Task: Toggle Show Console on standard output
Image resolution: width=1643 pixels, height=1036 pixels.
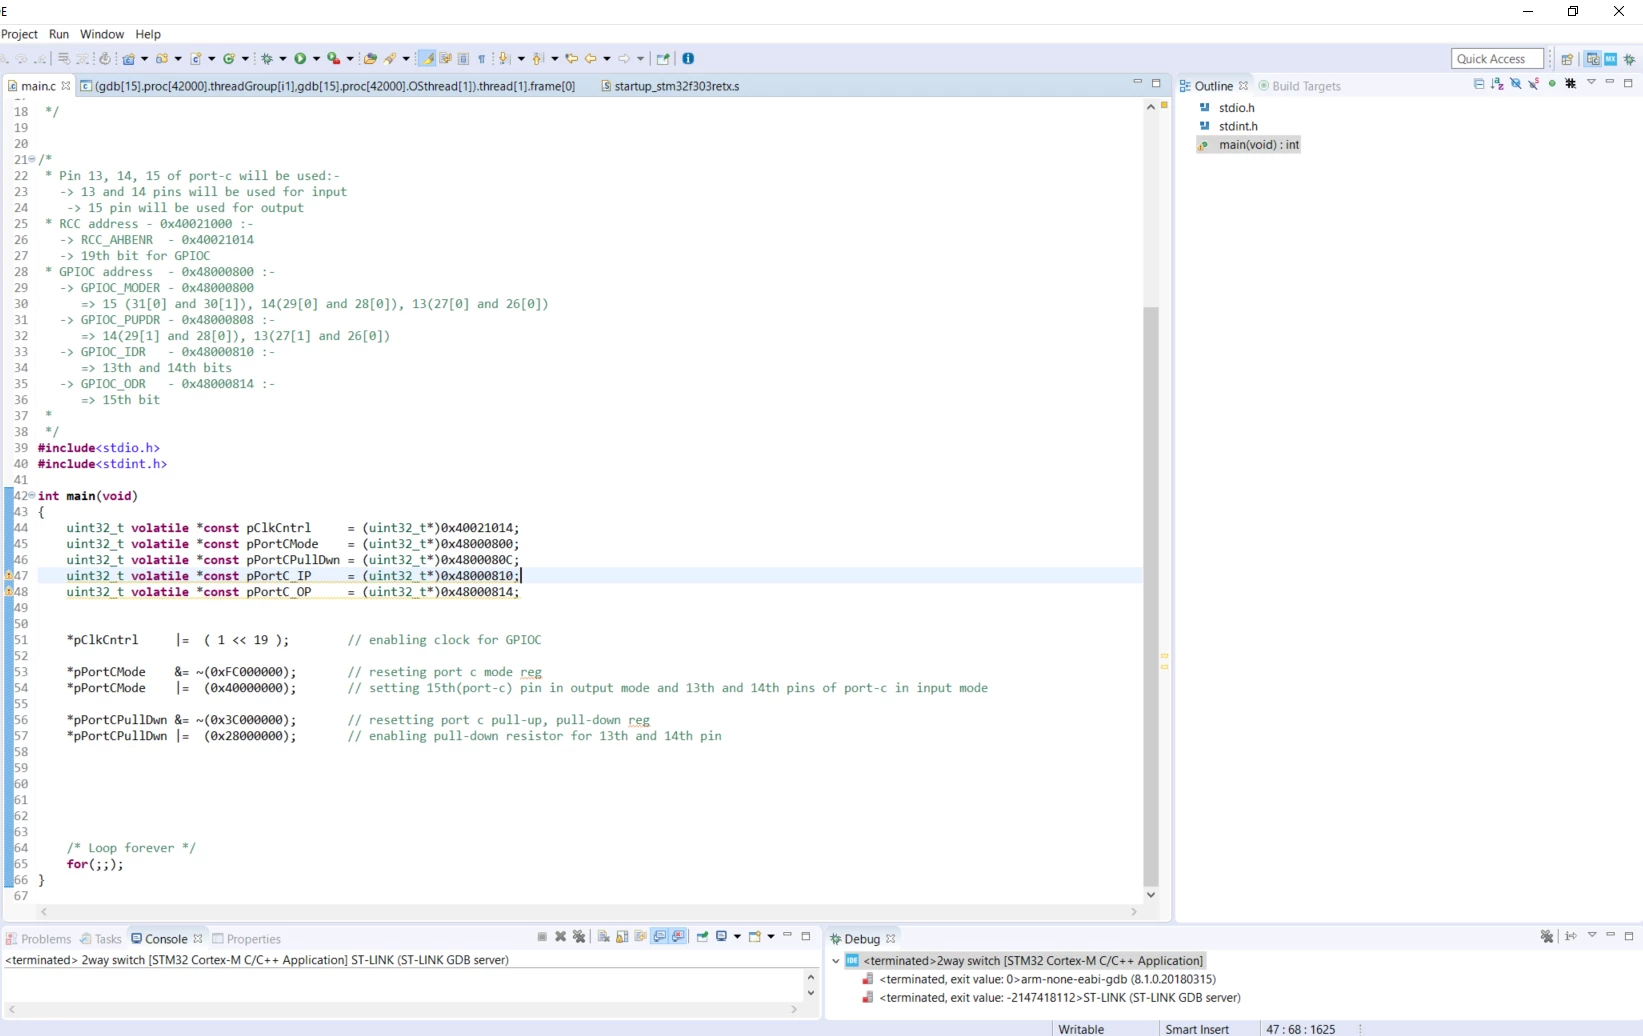Action: point(660,937)
